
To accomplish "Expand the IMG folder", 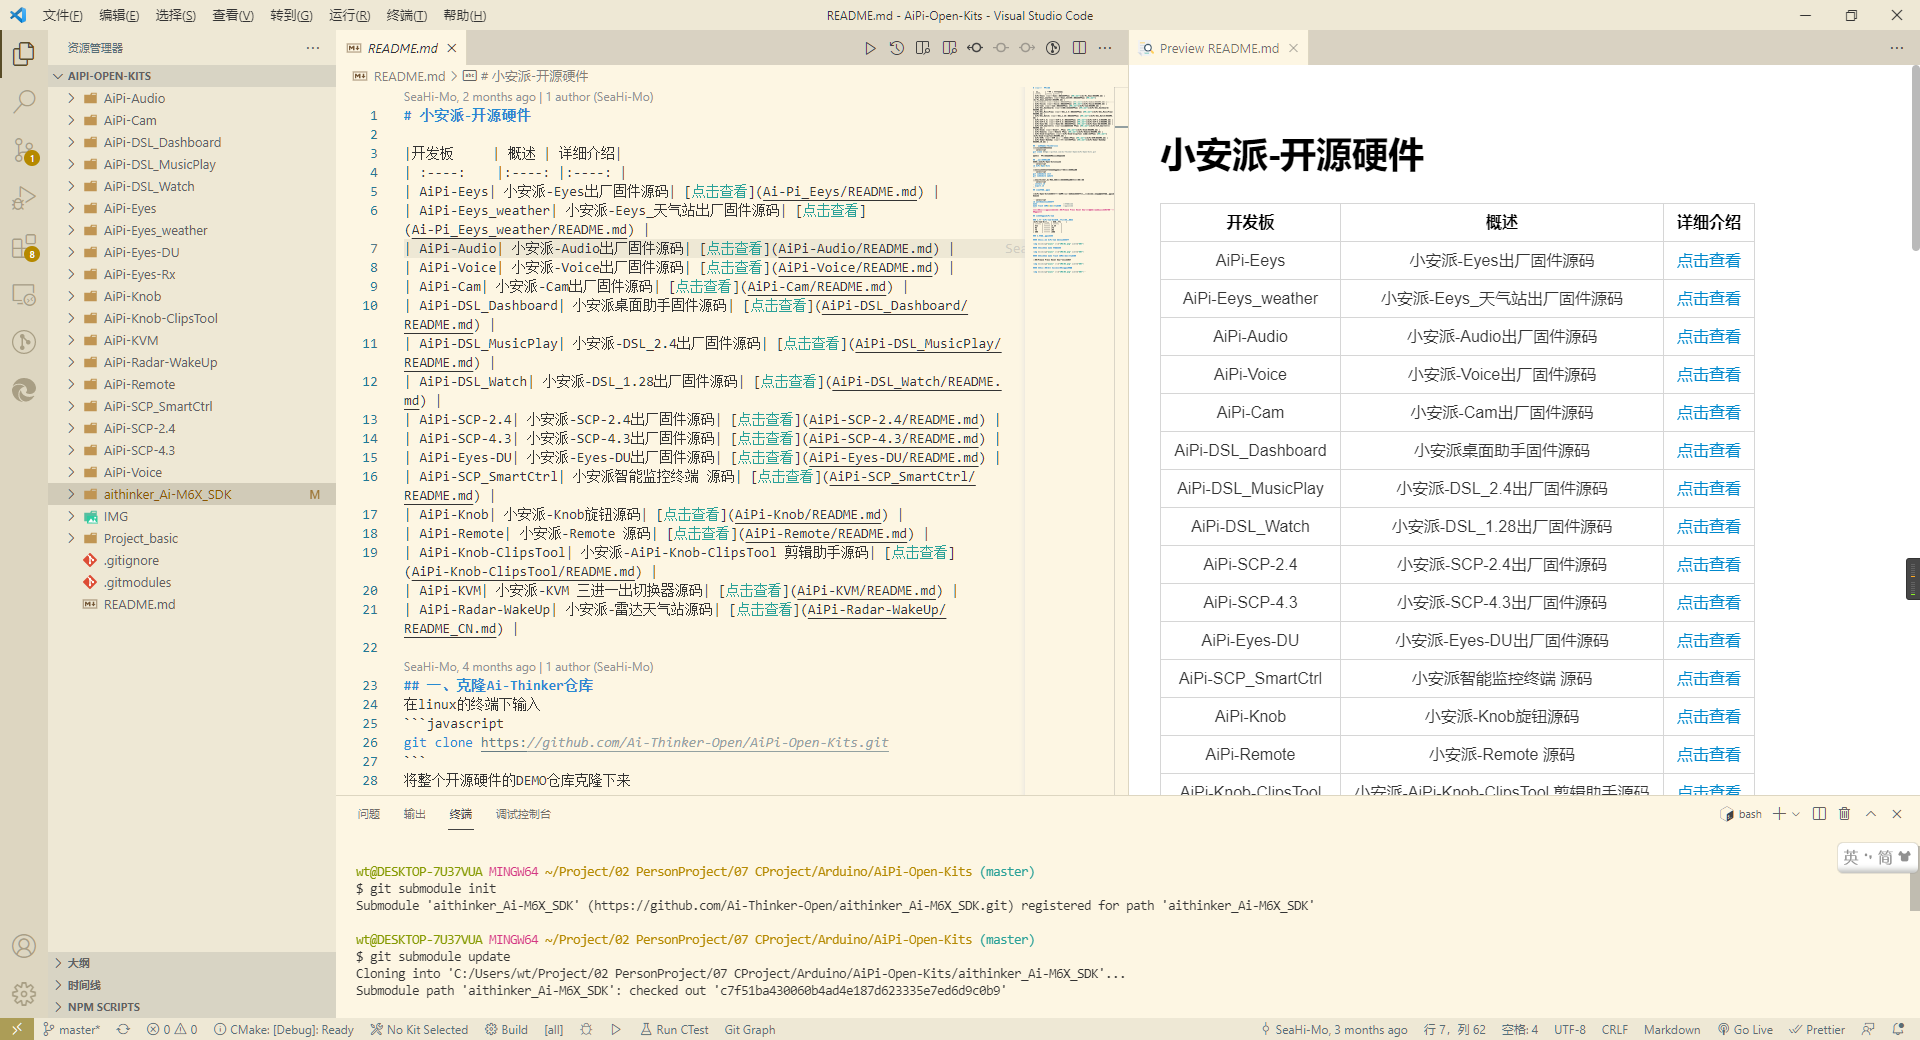I will click(x=71, y=516).
